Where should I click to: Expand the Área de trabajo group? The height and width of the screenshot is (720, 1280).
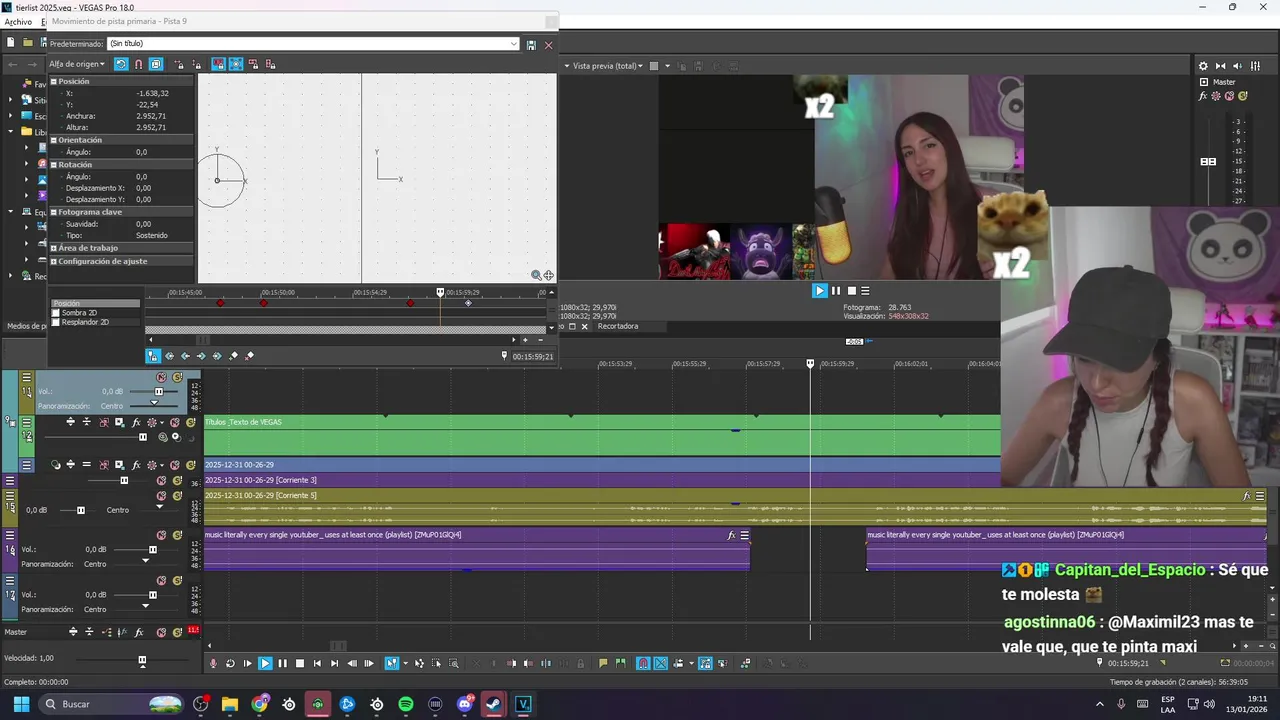pos(54,248)
